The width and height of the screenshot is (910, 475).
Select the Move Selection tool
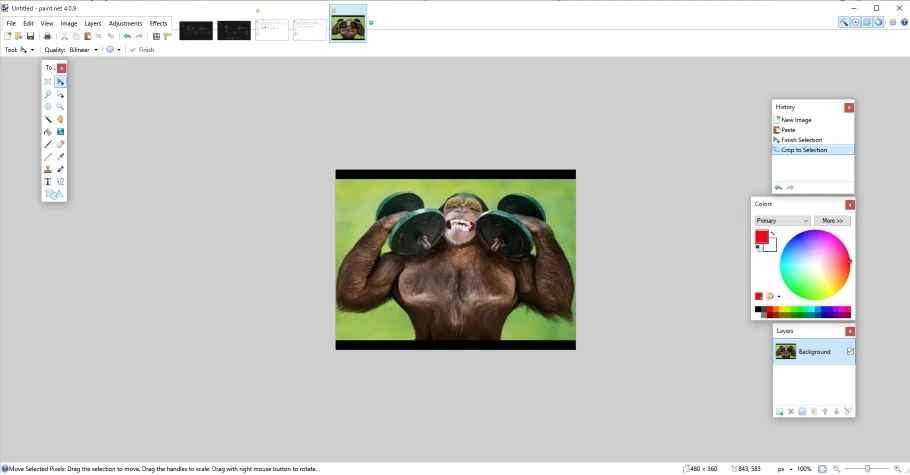60,94
